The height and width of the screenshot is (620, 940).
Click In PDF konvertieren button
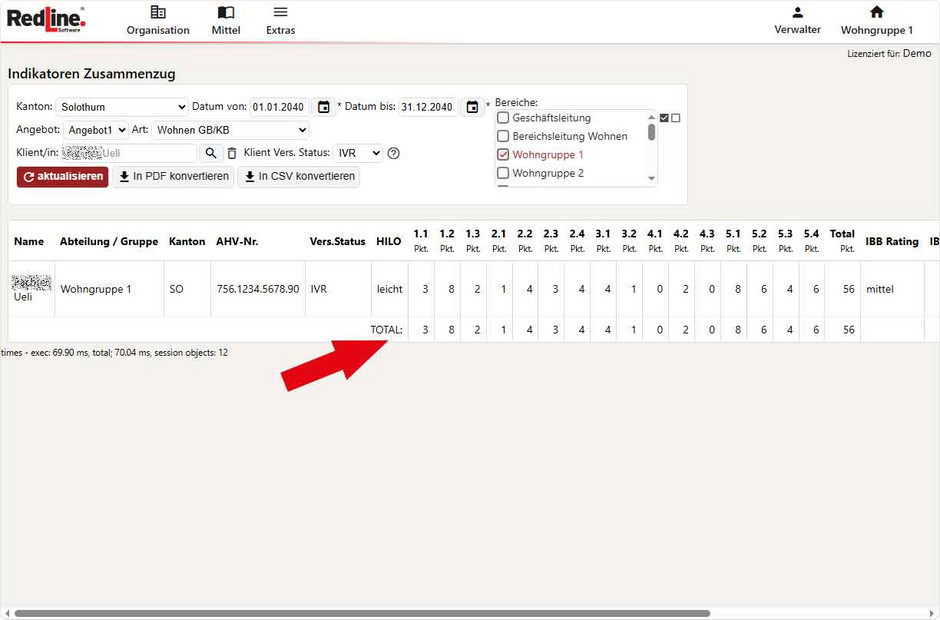[173, 177]
